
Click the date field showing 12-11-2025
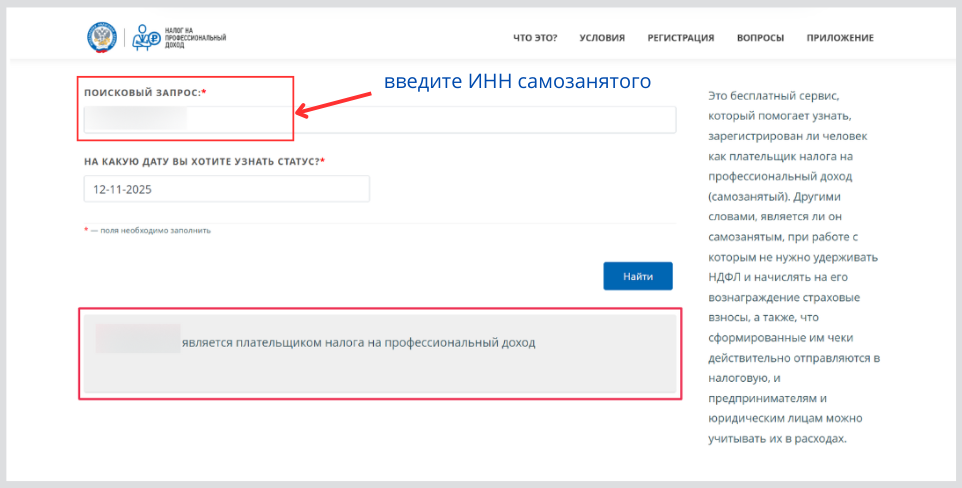click(227, 189)
